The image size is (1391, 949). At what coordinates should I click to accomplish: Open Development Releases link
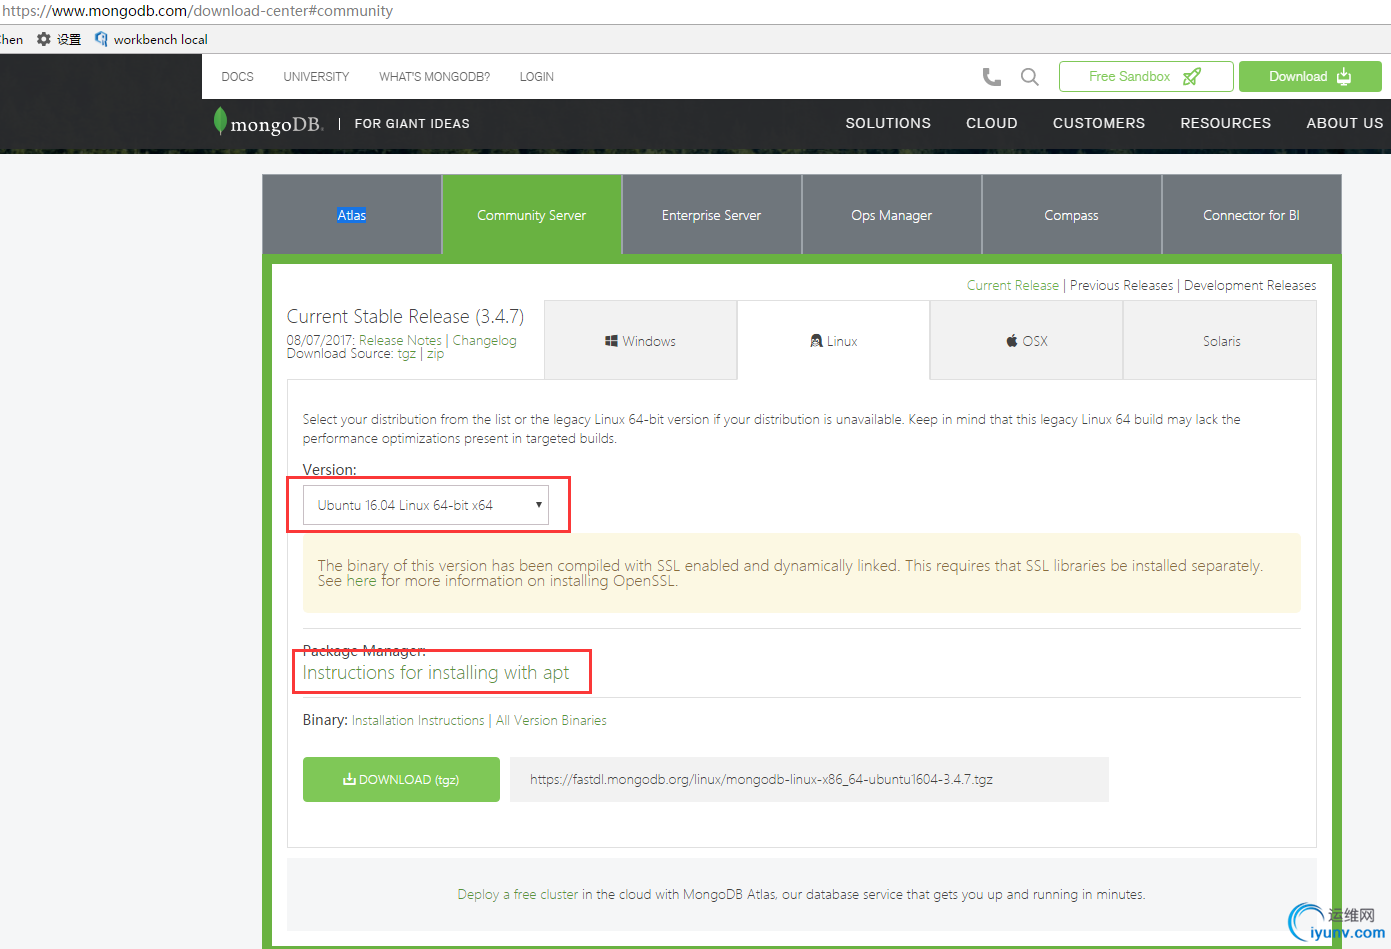point(1250,285)
